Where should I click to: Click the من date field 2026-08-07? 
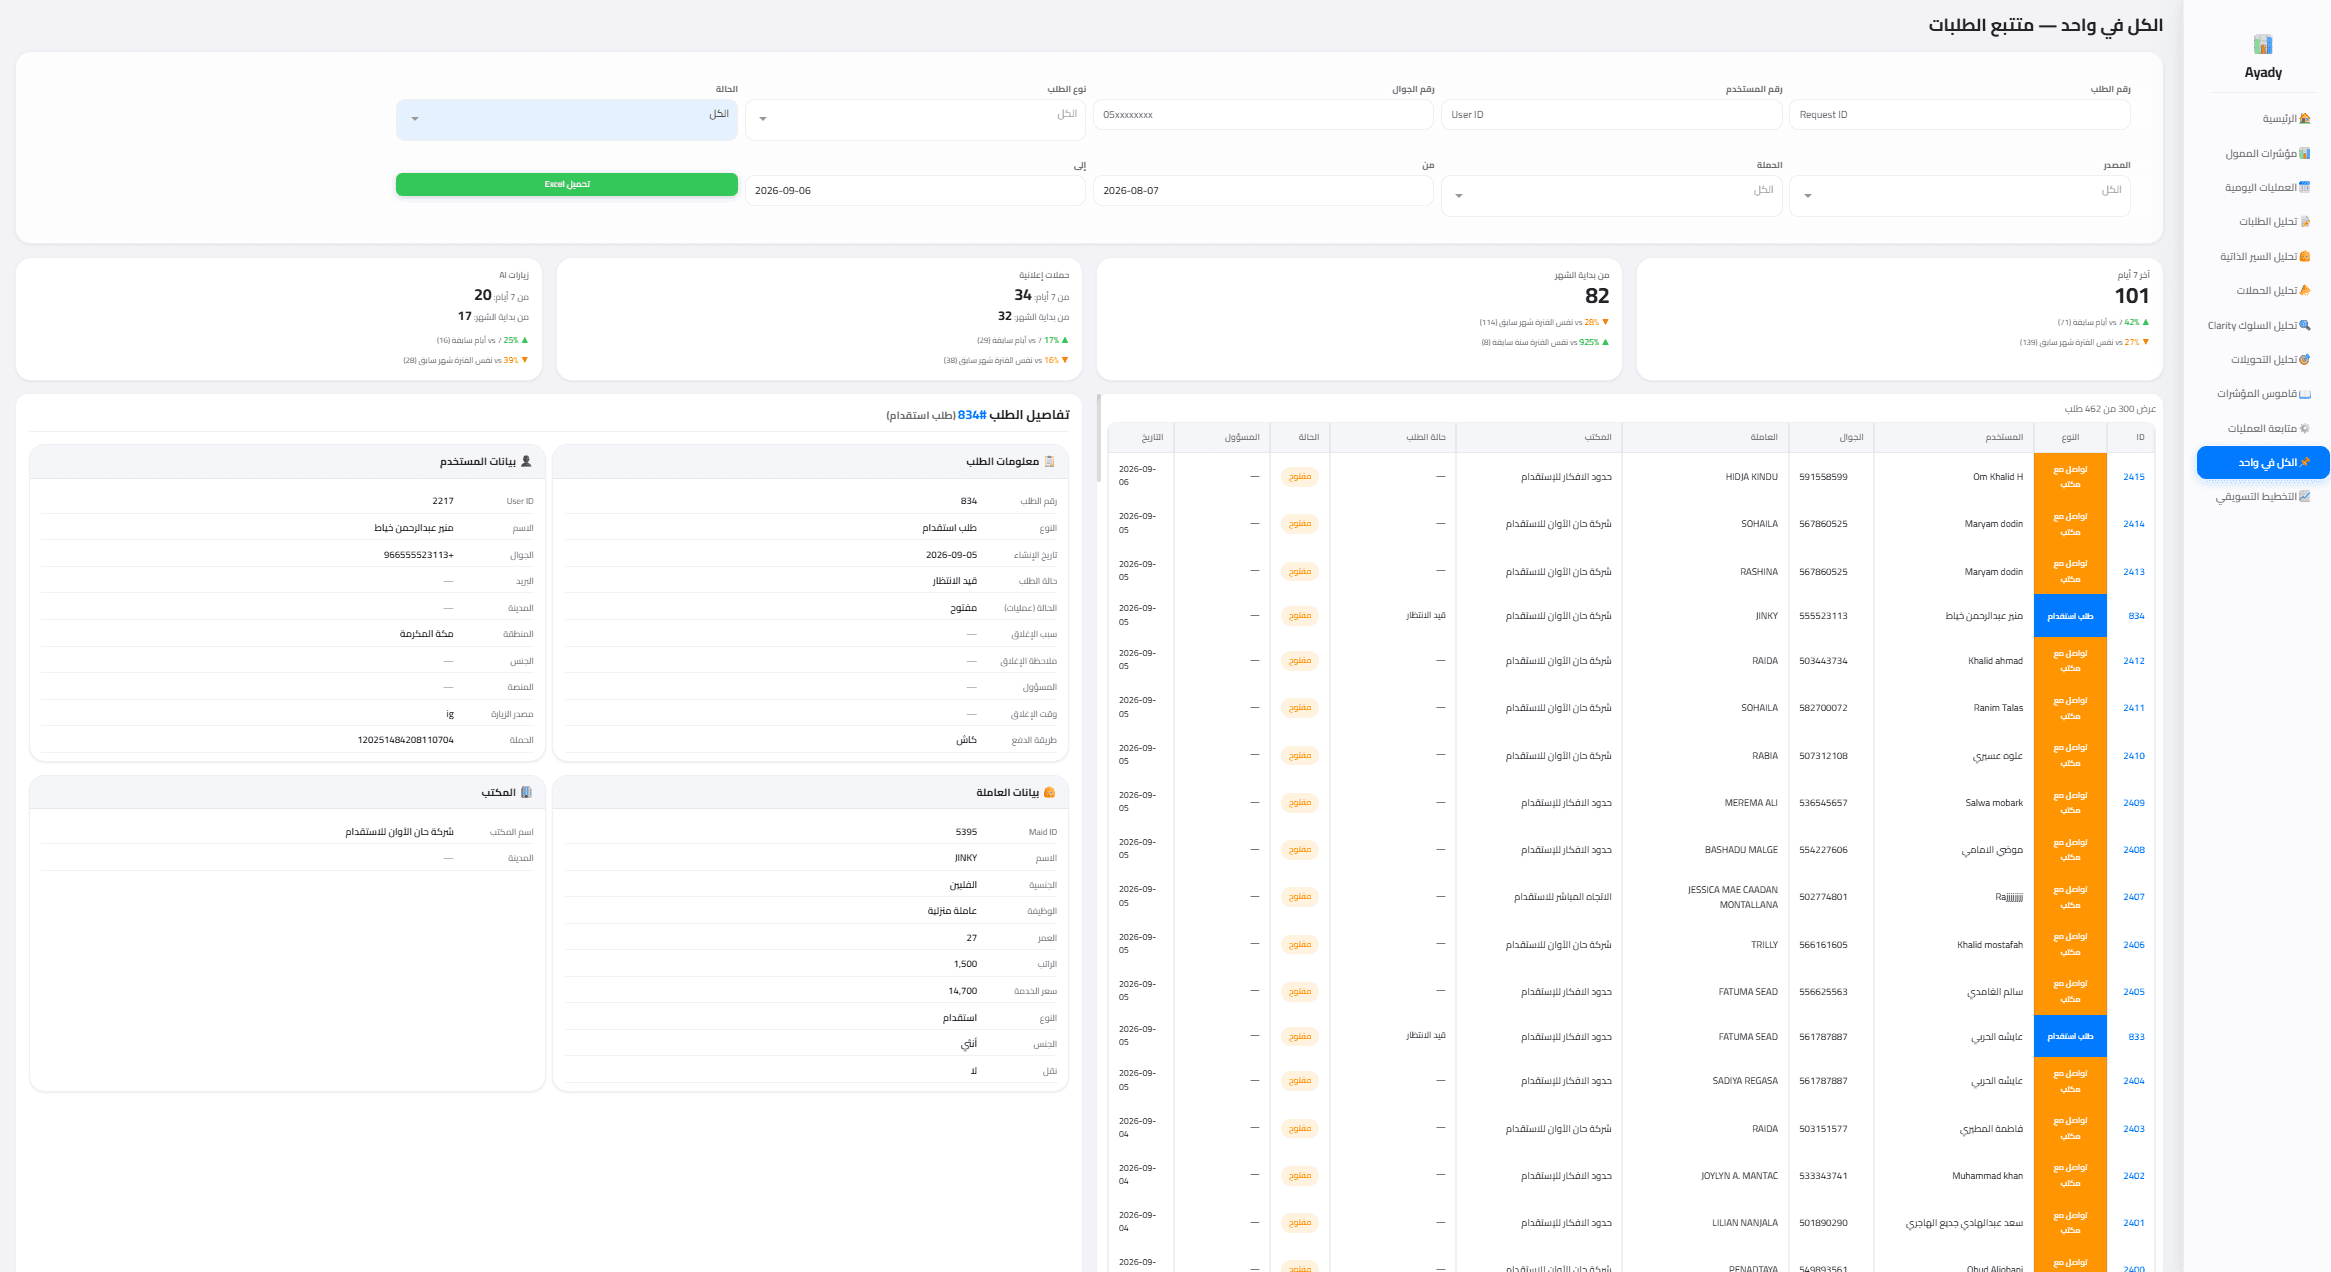(1263, 191)
